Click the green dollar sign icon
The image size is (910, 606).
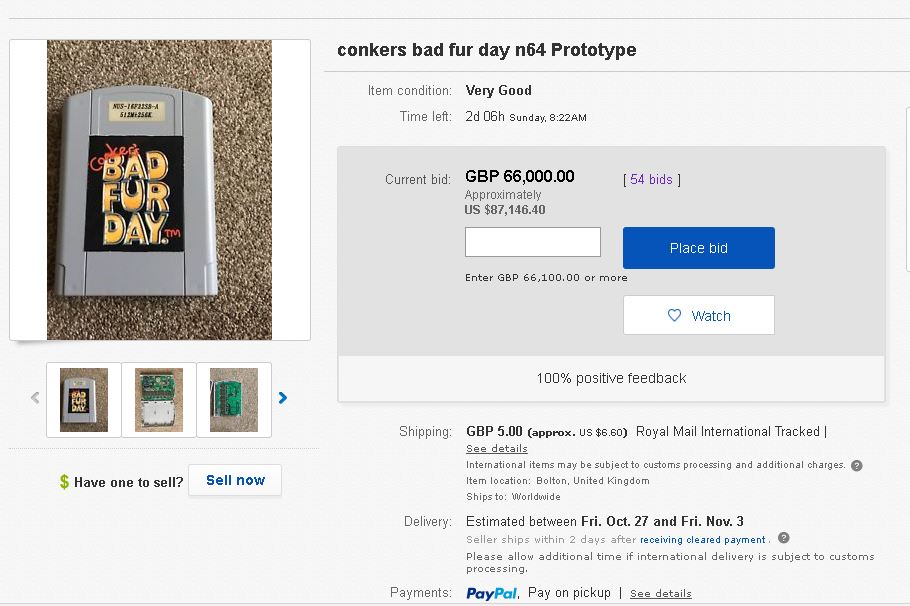tap(64, 482)
